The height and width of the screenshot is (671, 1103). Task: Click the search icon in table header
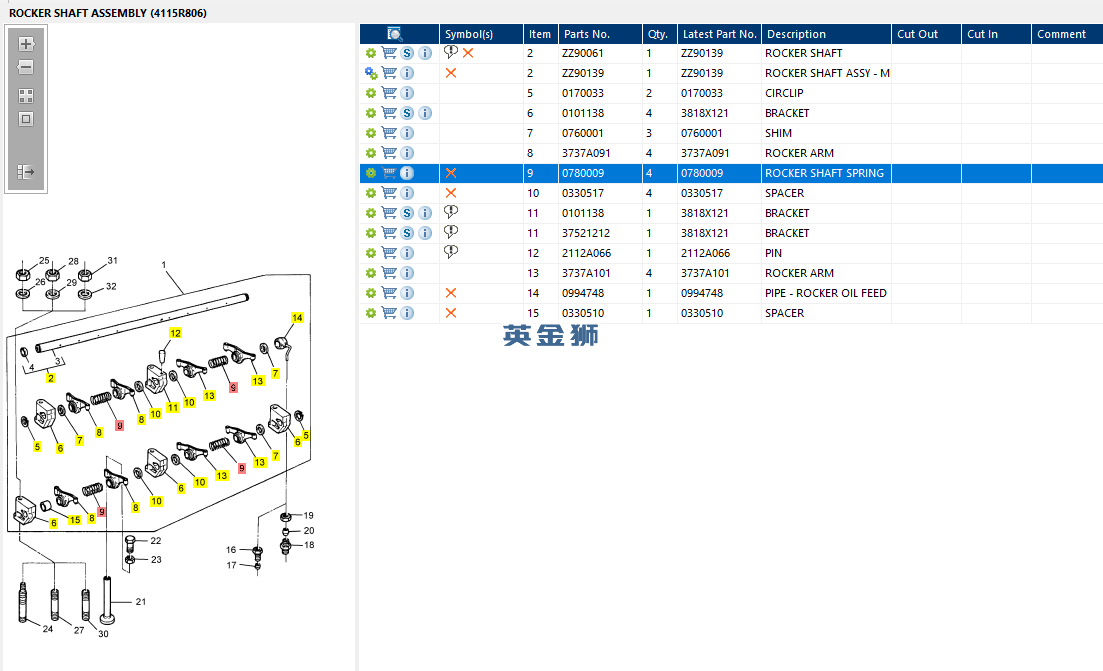pyautogui.click(x=395, y=34)
